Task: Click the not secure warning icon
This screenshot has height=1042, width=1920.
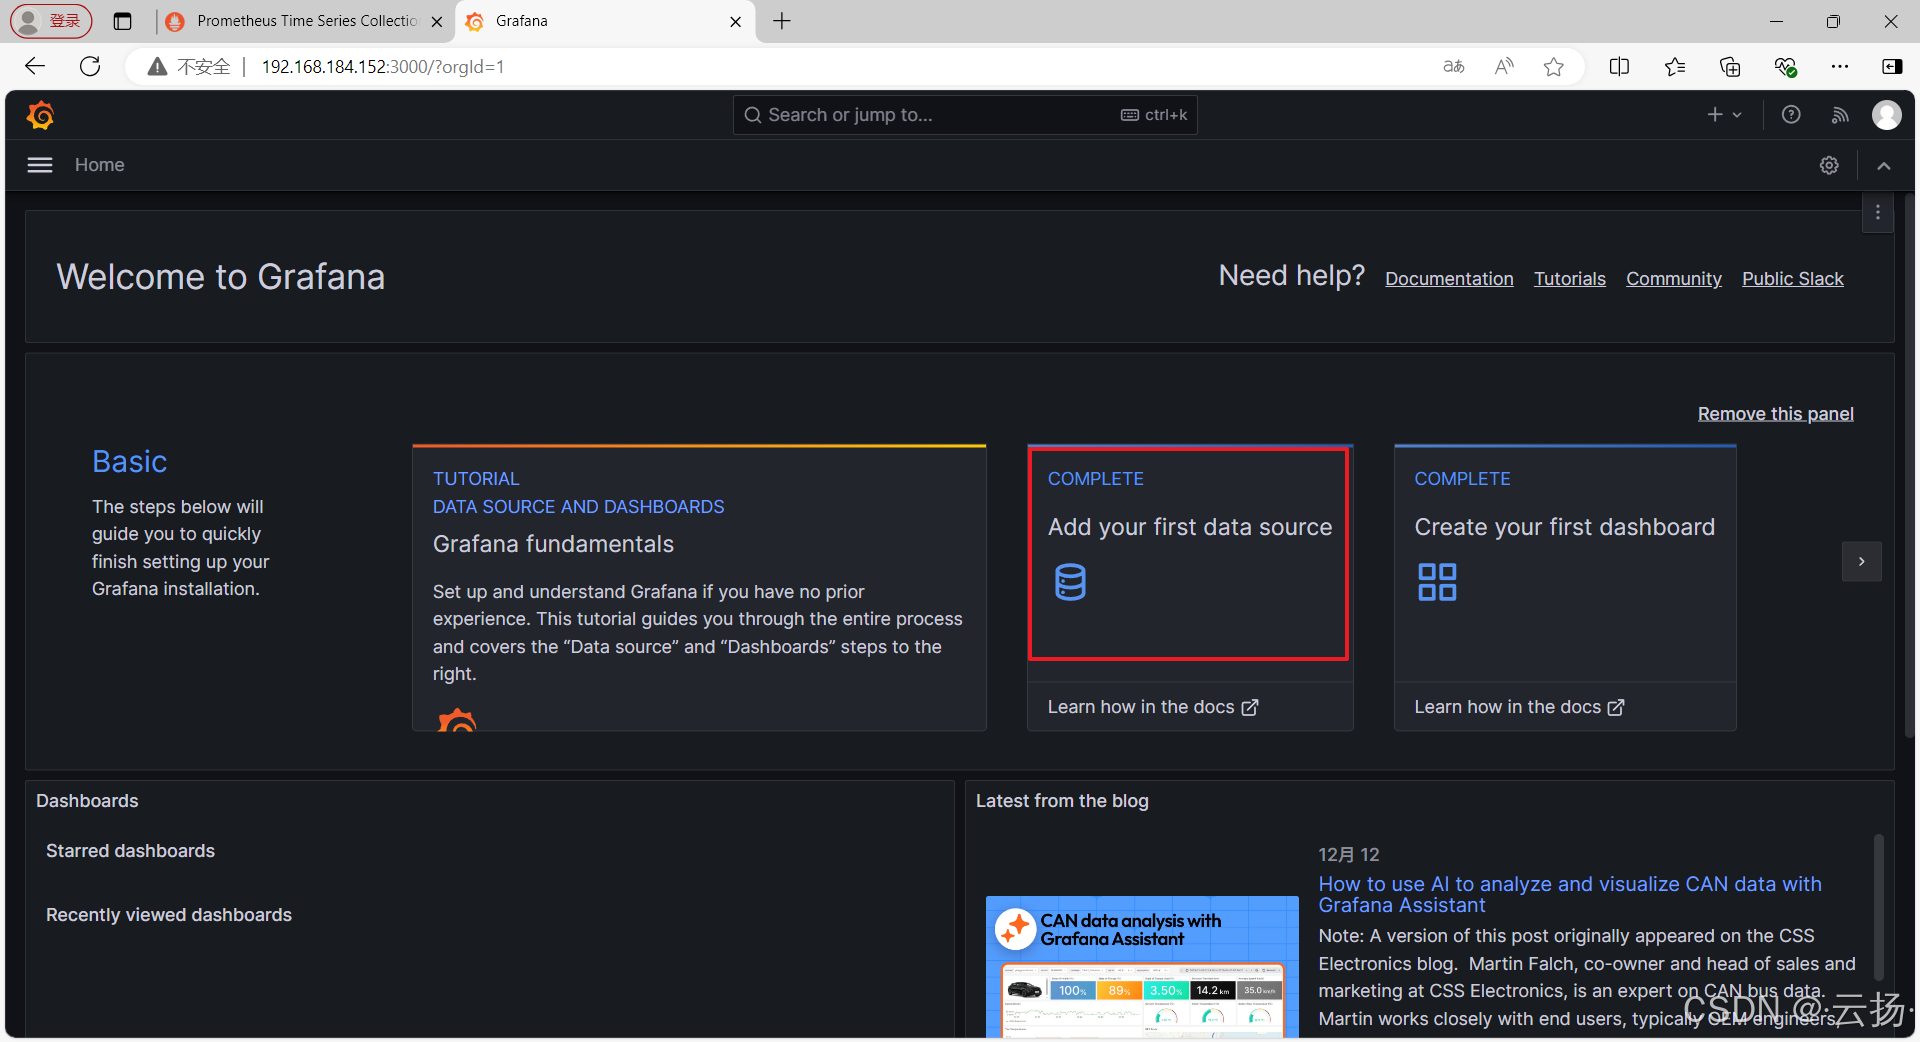Action: point(157,66)
